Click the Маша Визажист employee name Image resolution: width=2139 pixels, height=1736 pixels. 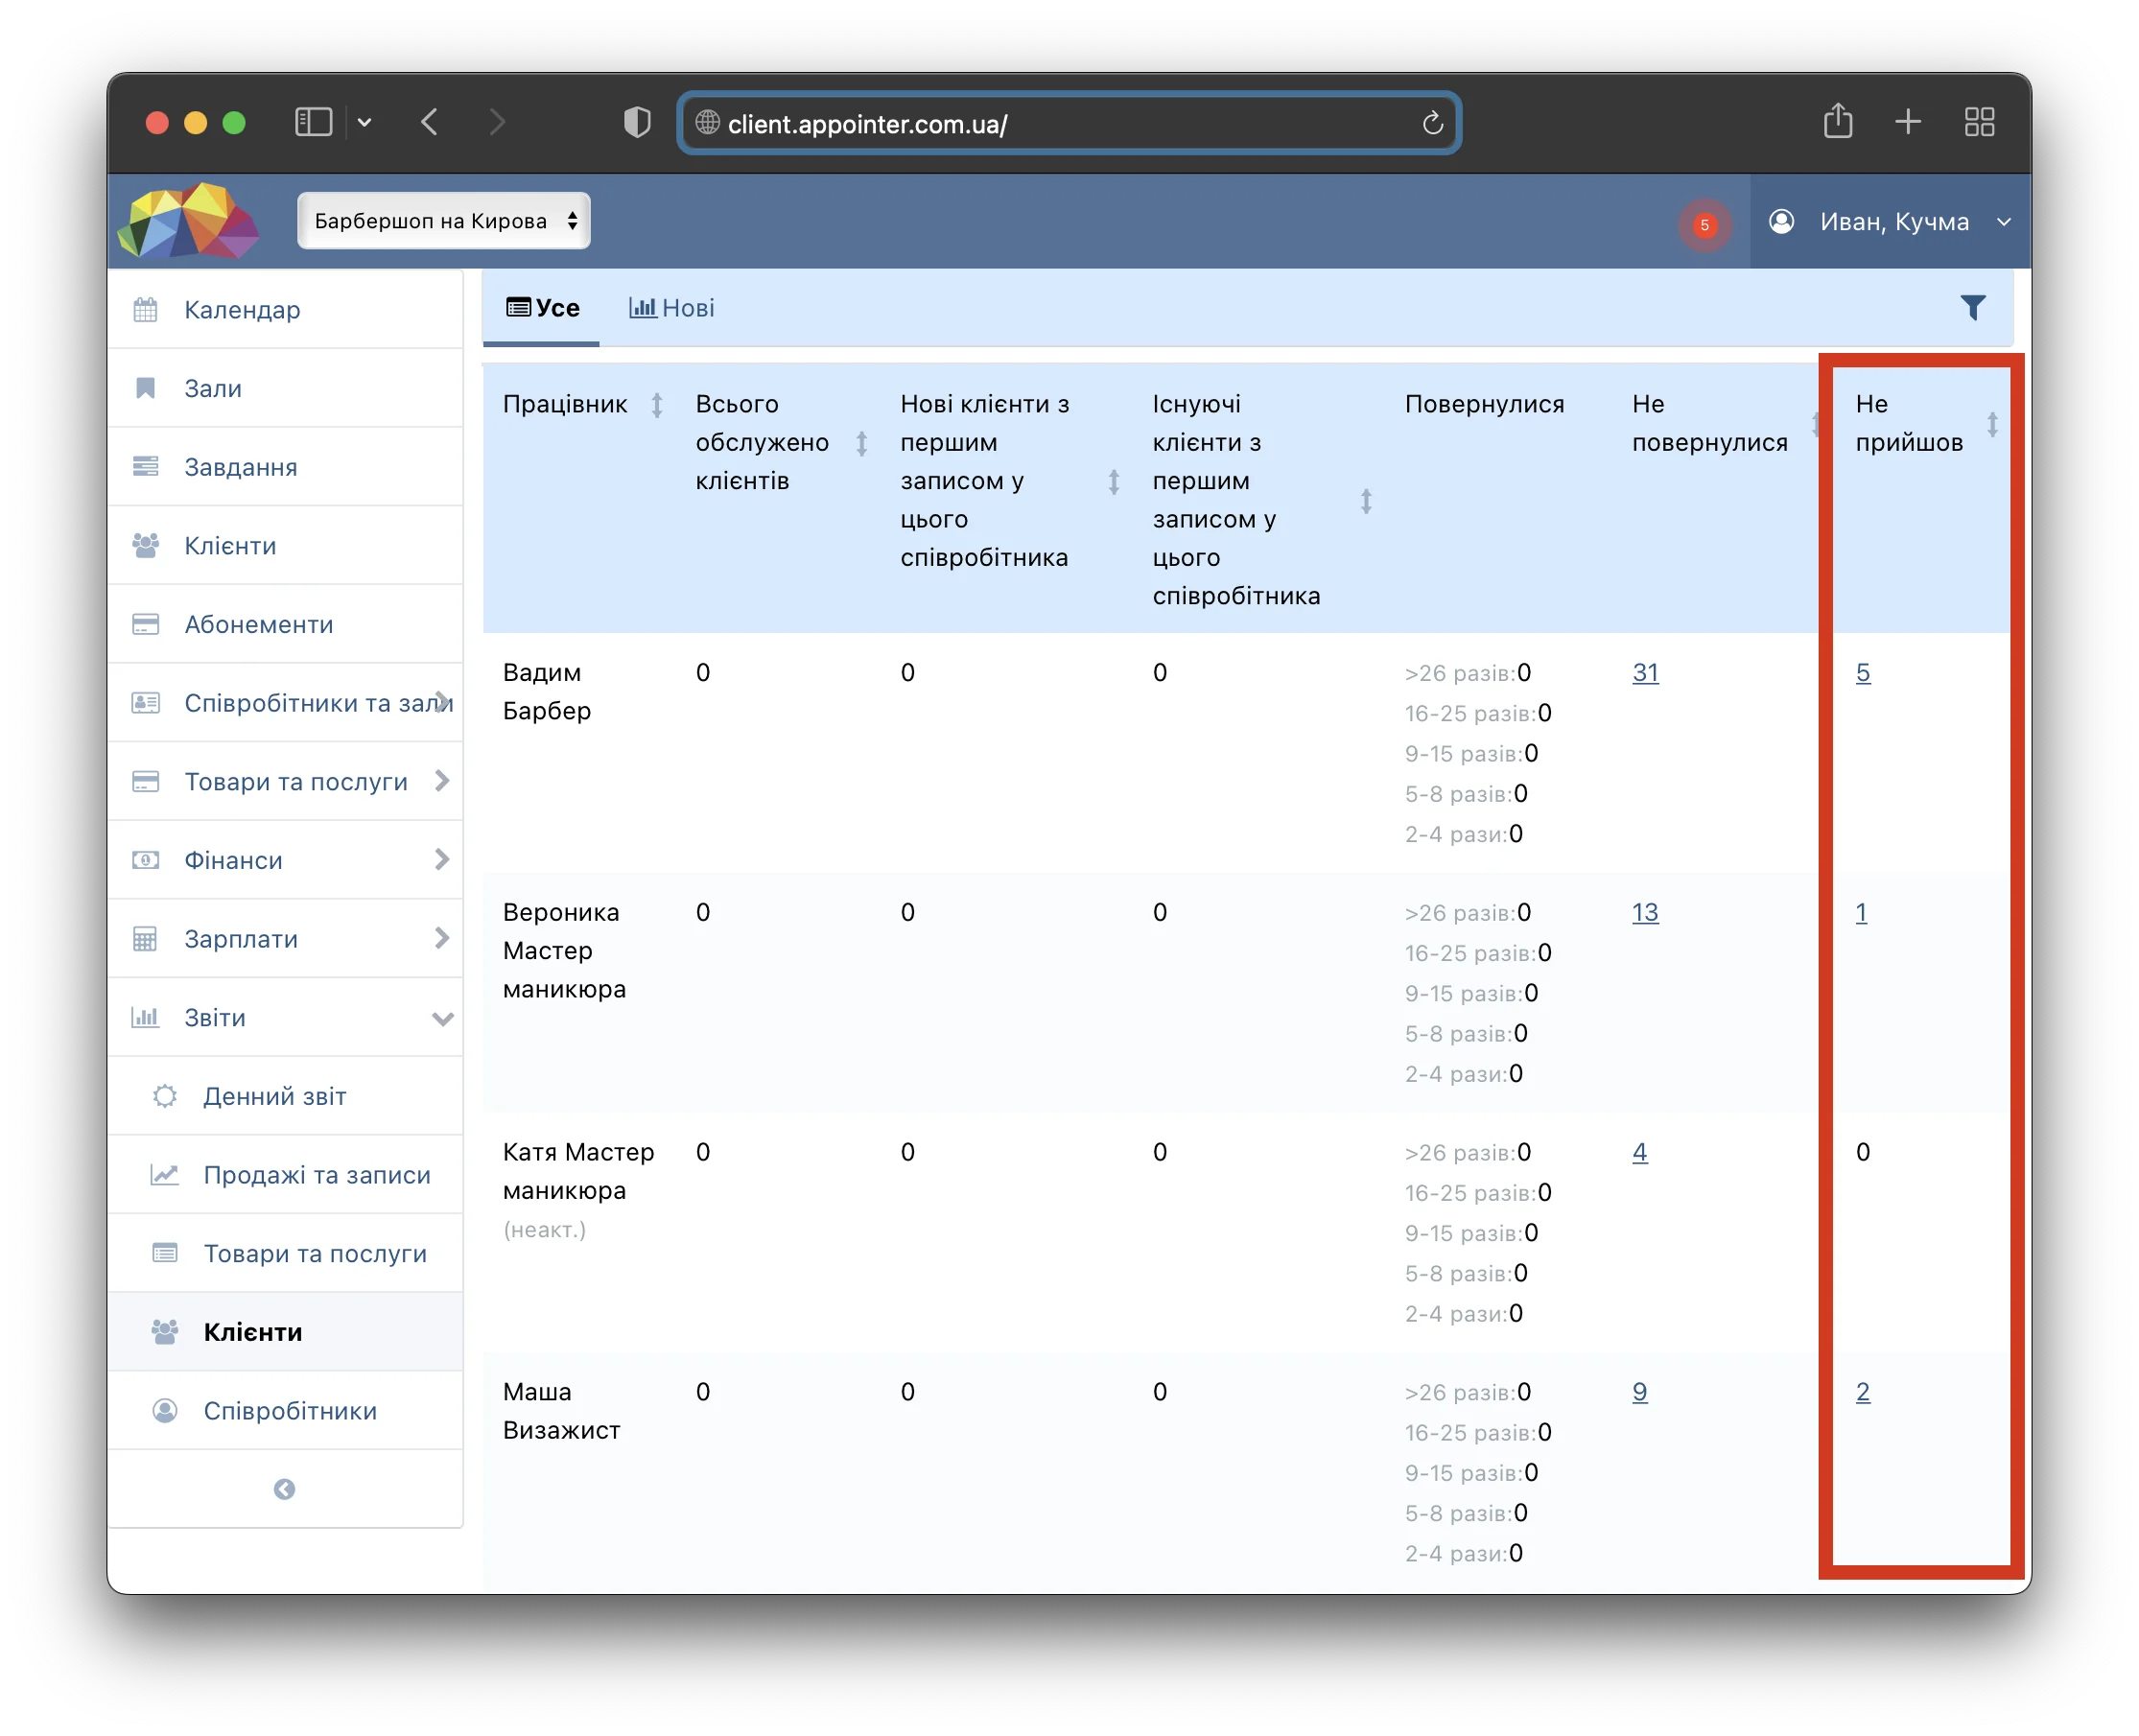562,1411
